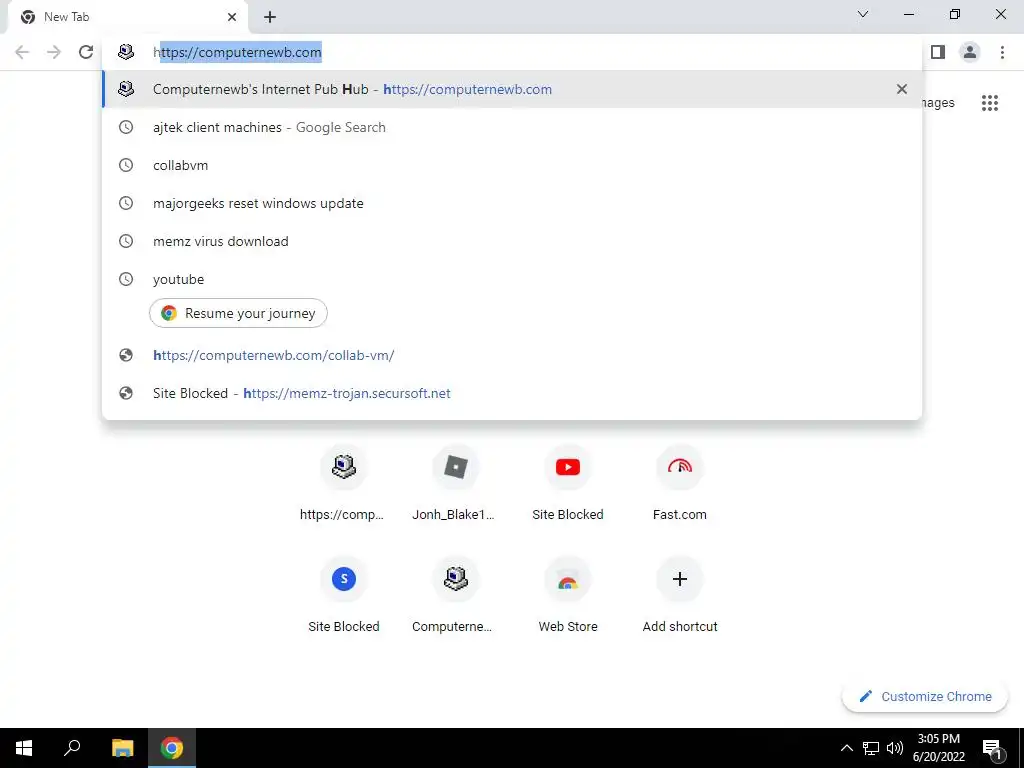
Task: Click the favicon in the address bar
Action: (125, 52)
